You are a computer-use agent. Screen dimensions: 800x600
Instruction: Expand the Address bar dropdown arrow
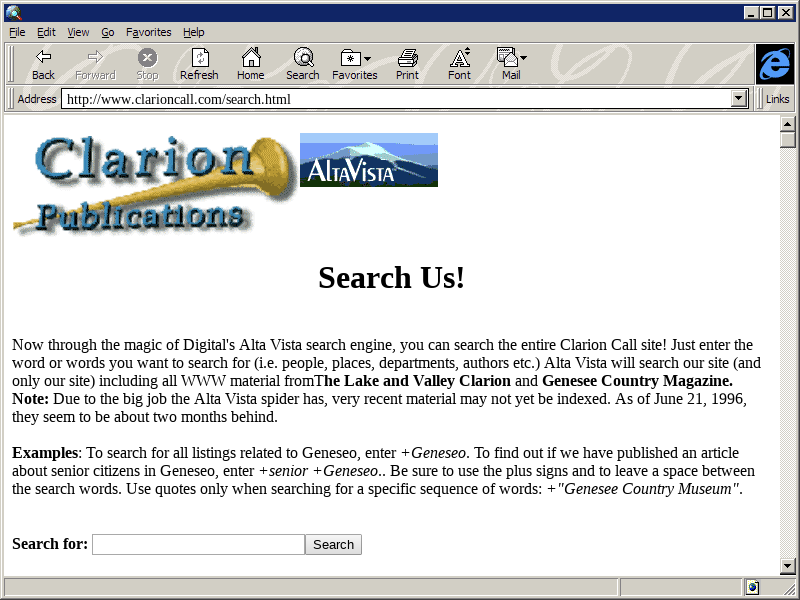click(740, 99)
